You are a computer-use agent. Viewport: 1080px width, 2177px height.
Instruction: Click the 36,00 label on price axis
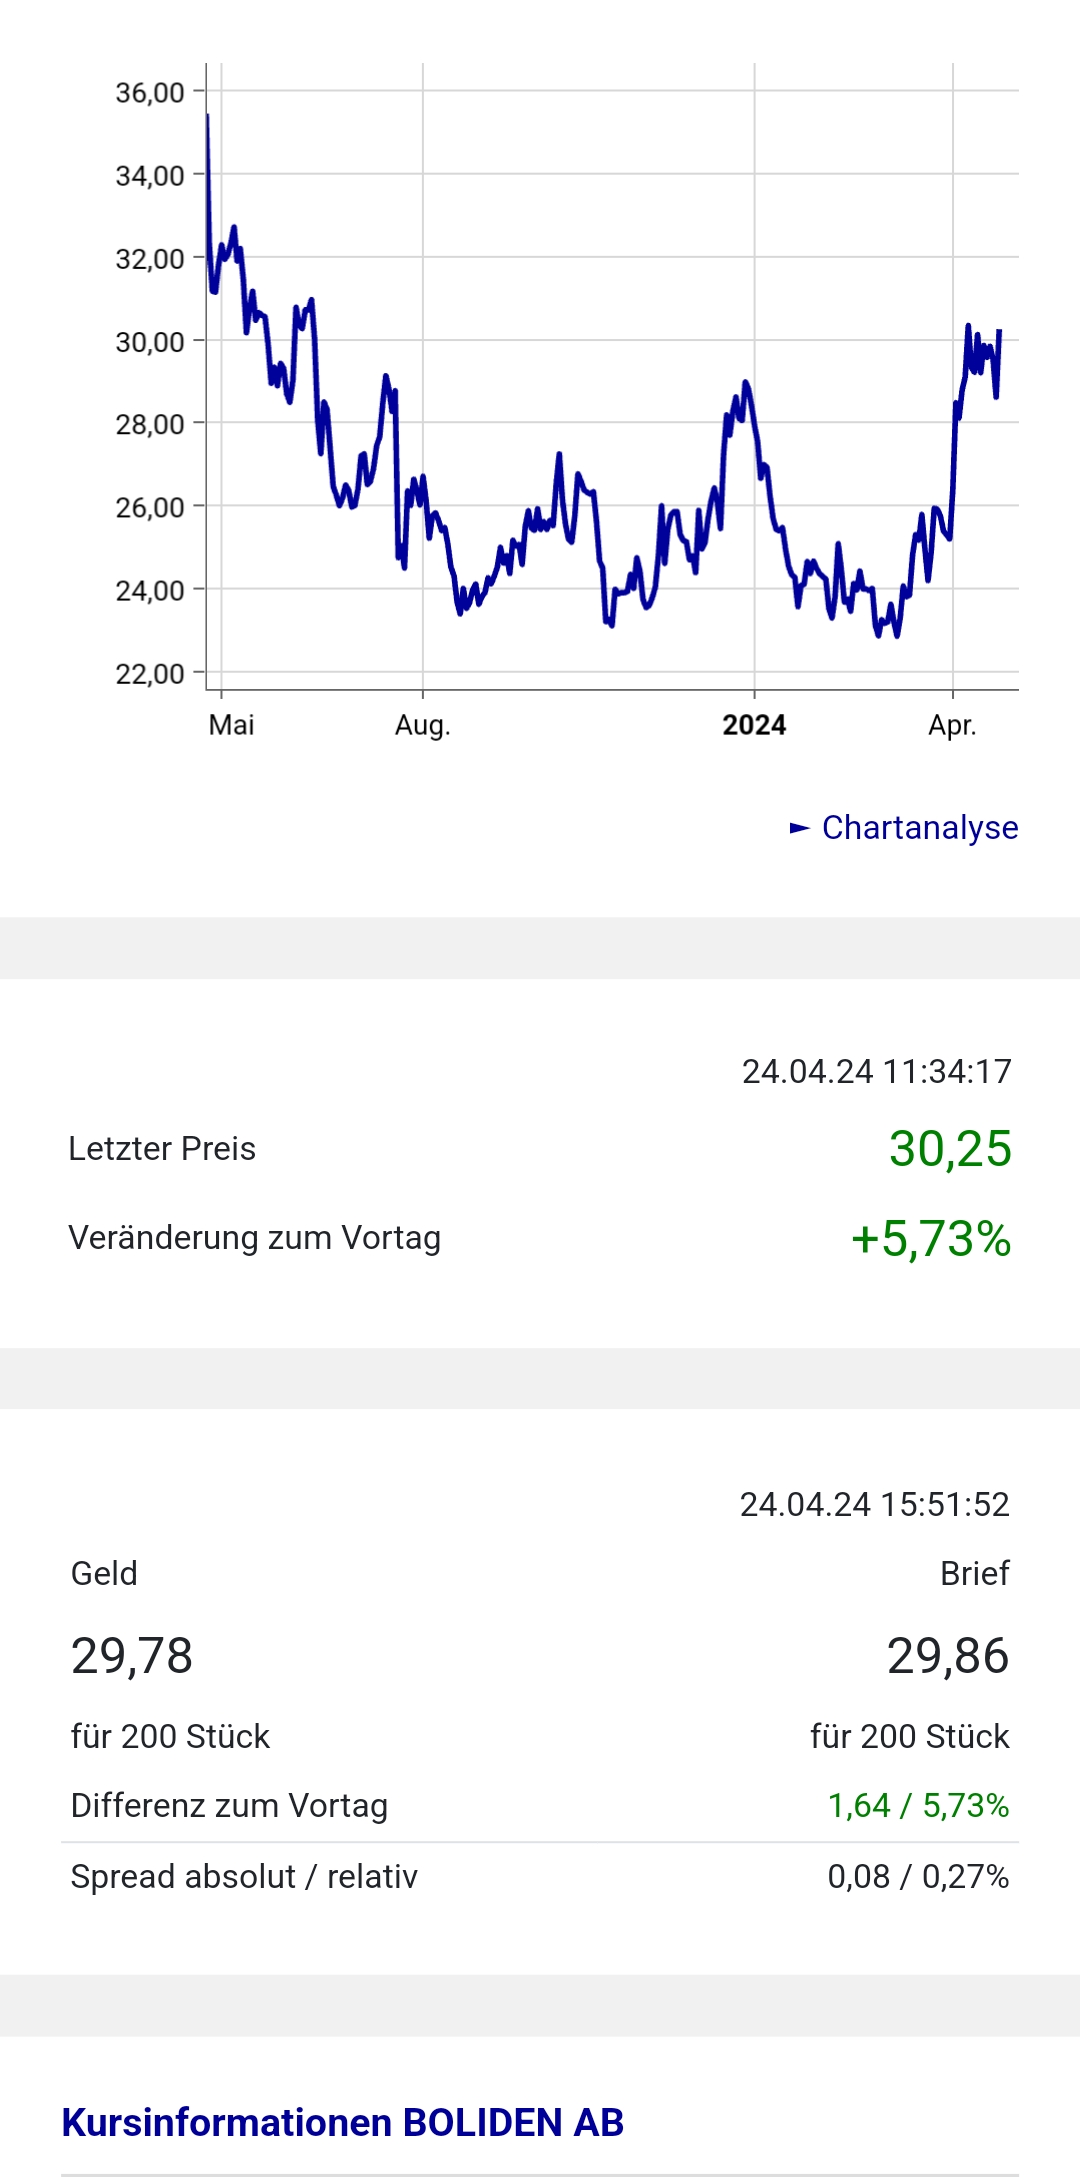150,93
